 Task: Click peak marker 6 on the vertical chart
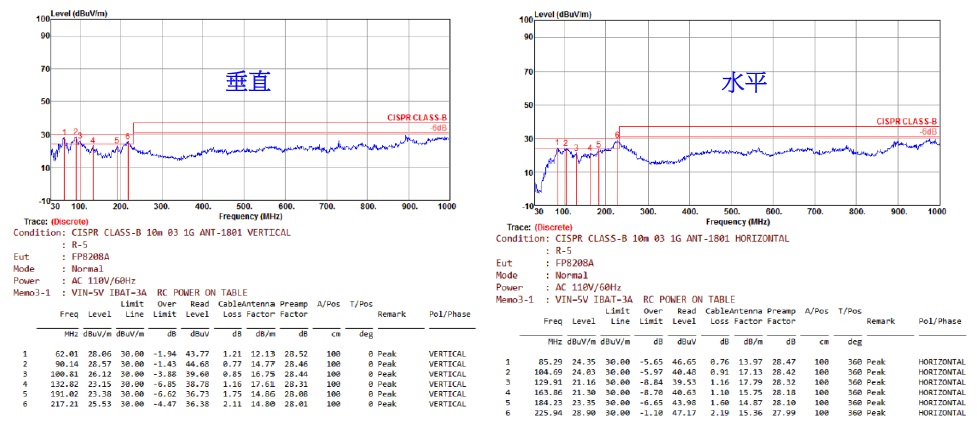[128, 135]
